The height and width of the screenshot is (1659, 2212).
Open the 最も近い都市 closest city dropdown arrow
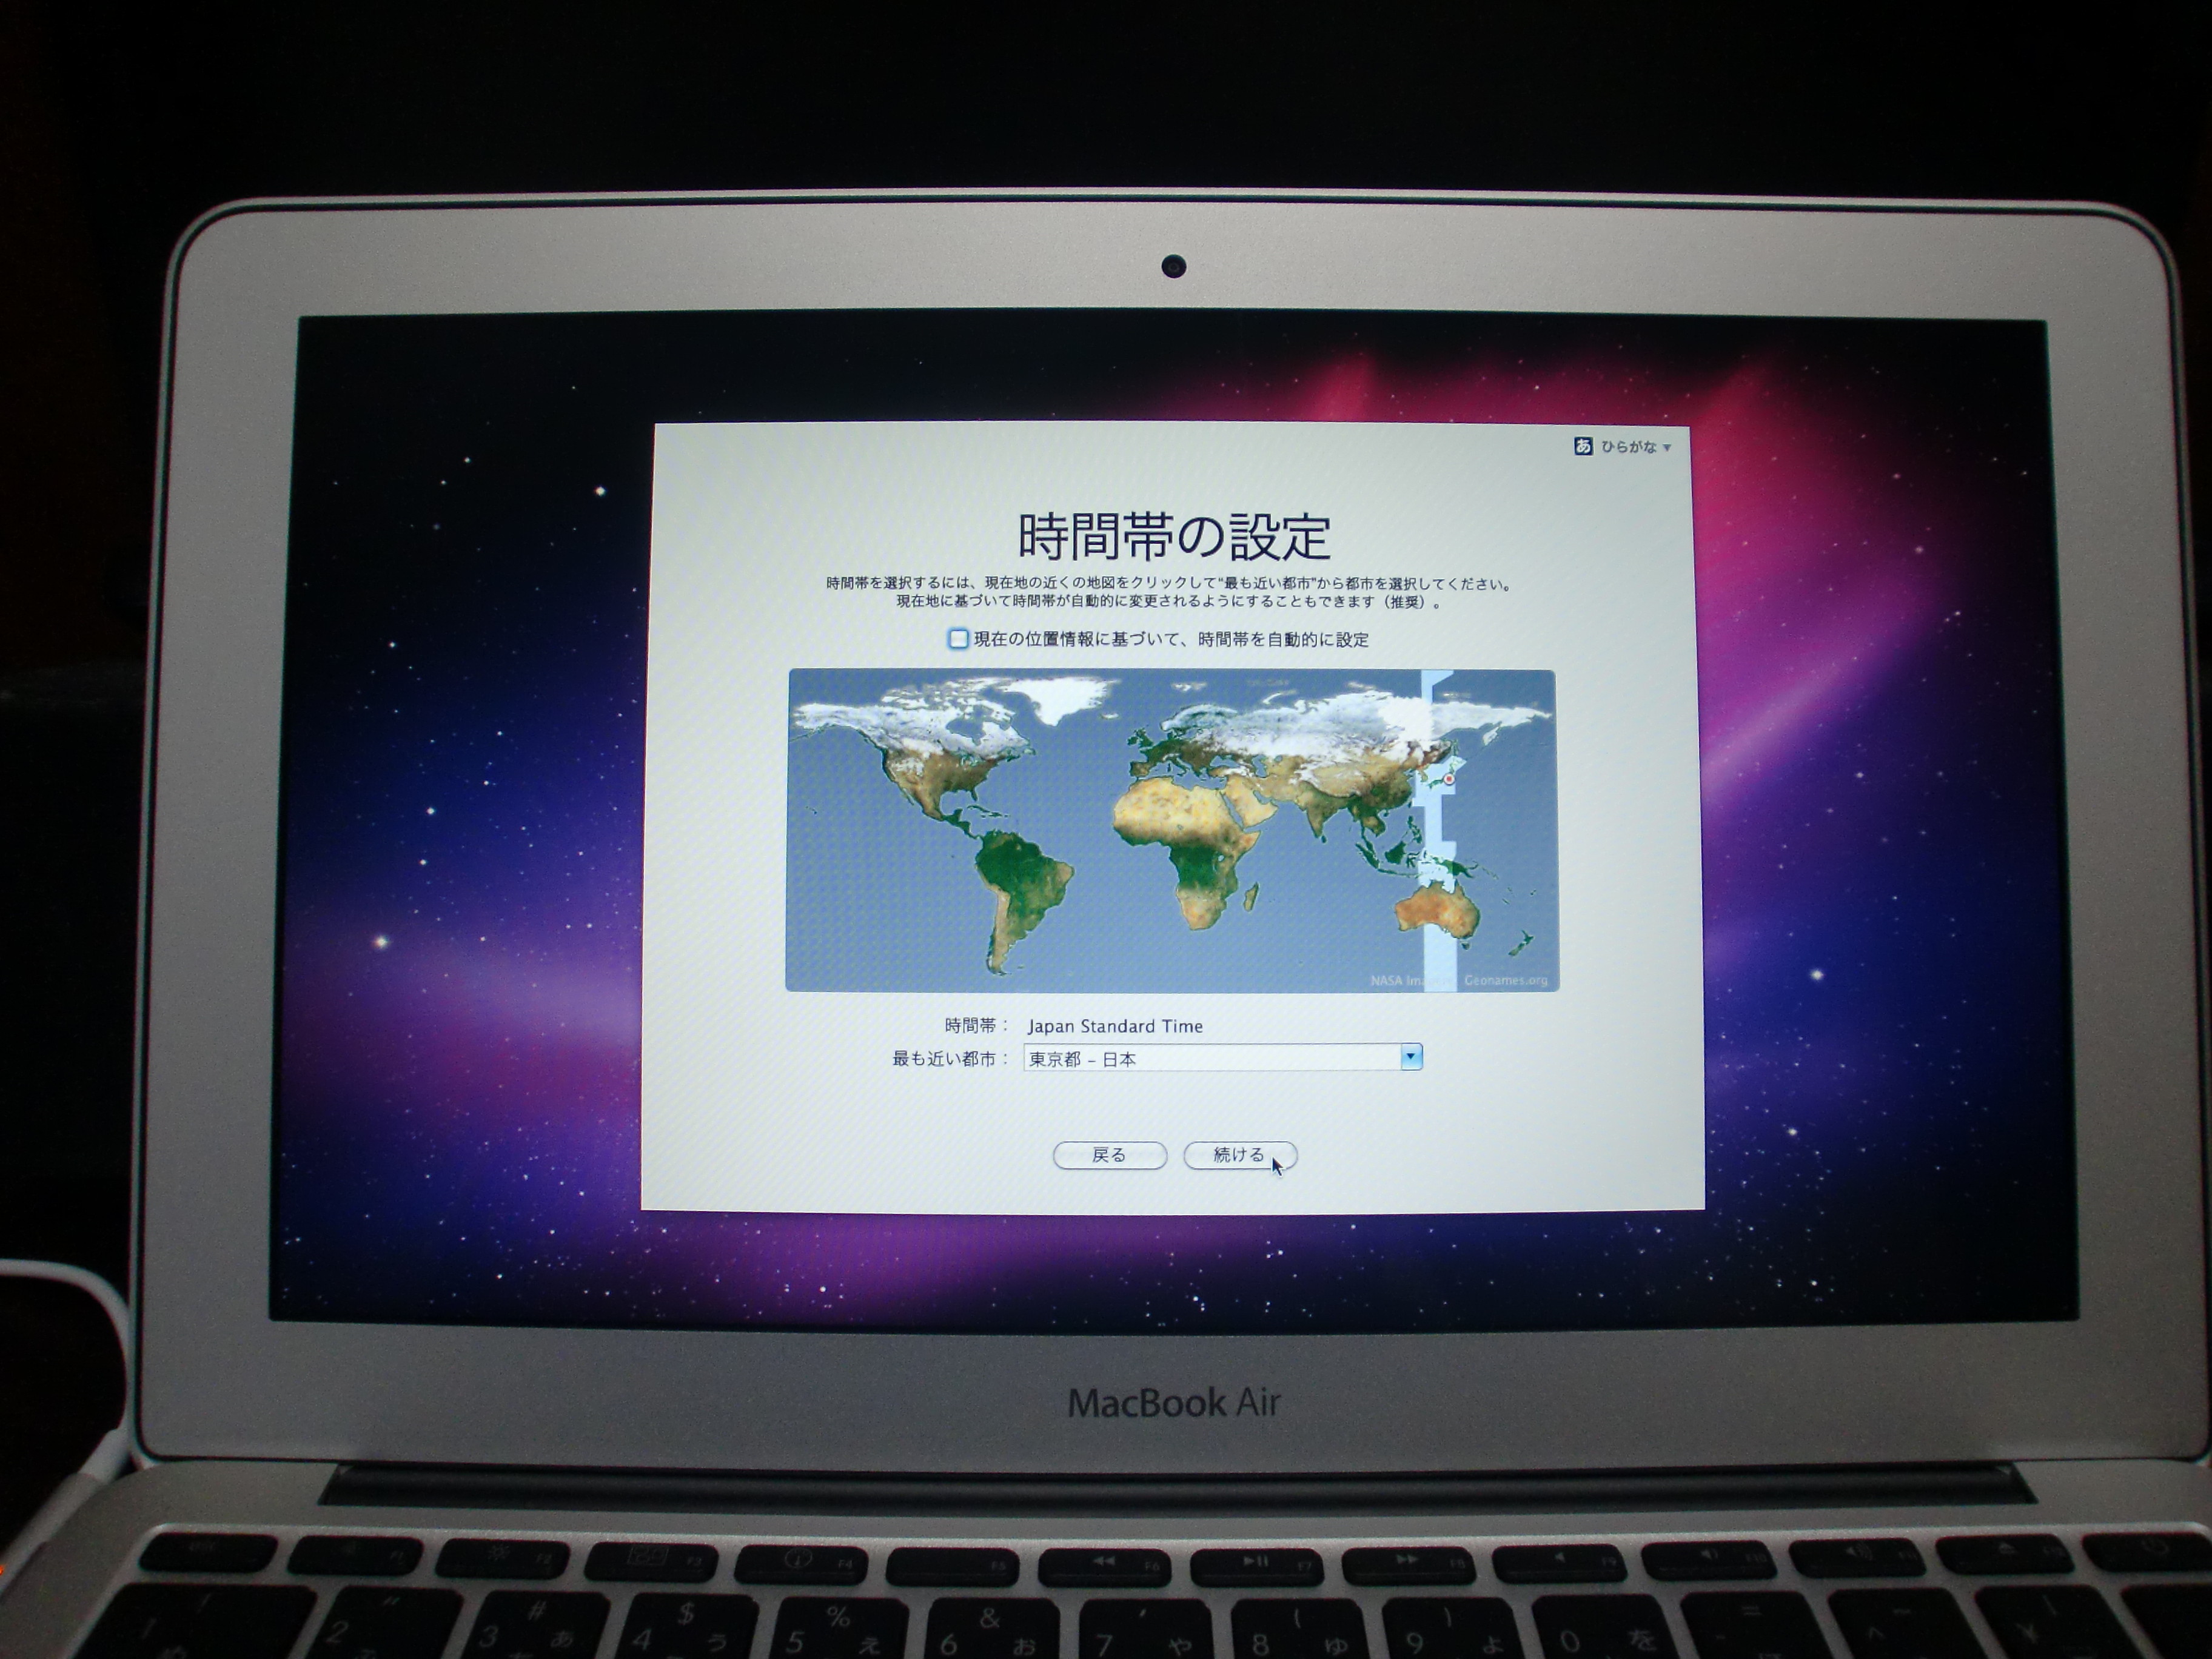click(1411, 1056)
